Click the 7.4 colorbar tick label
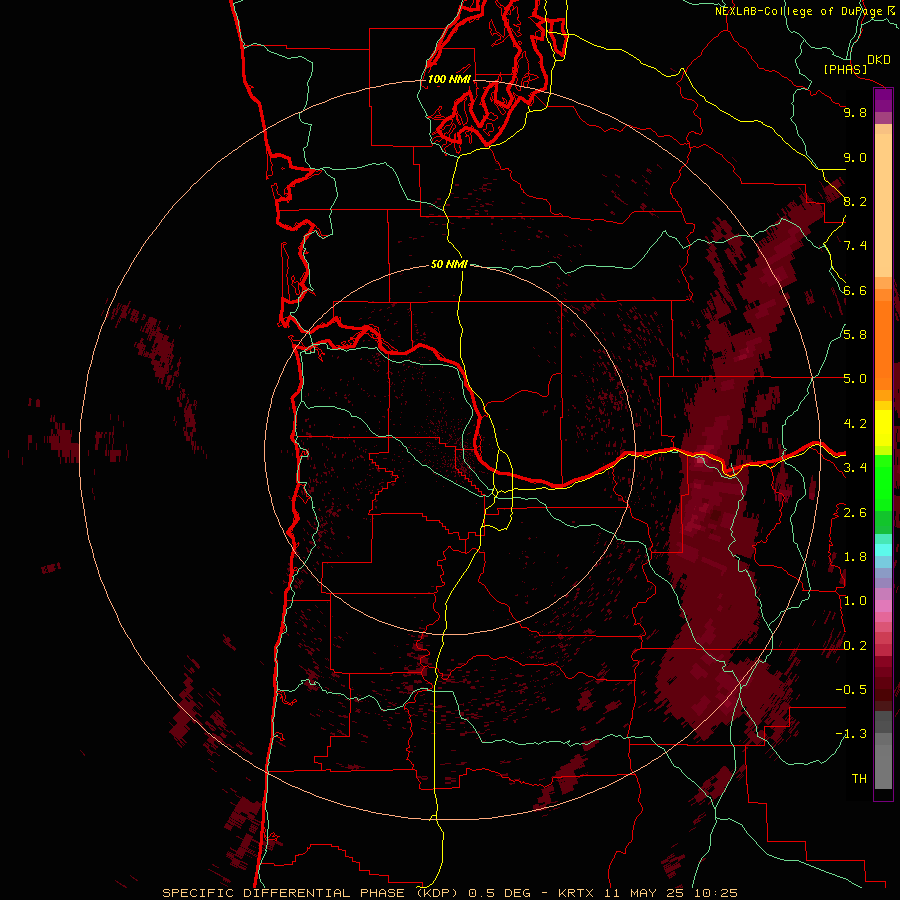900x900 pixels. pyautogui.click(x=855, y=246)
